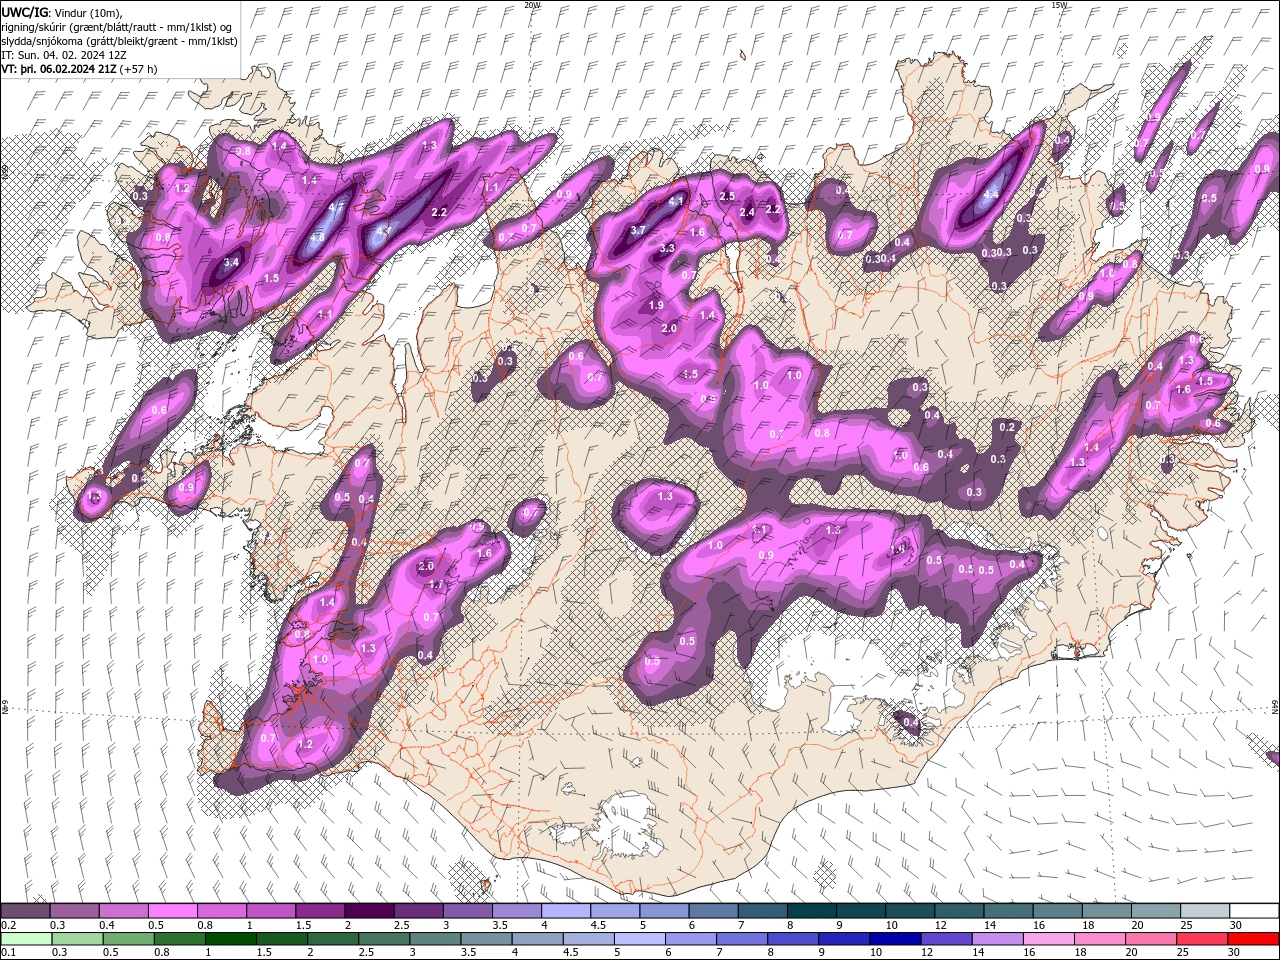Click the 3.3 precipitation value on the map
The height and width of the screenshot is (960, 1280).
(667, 247)
